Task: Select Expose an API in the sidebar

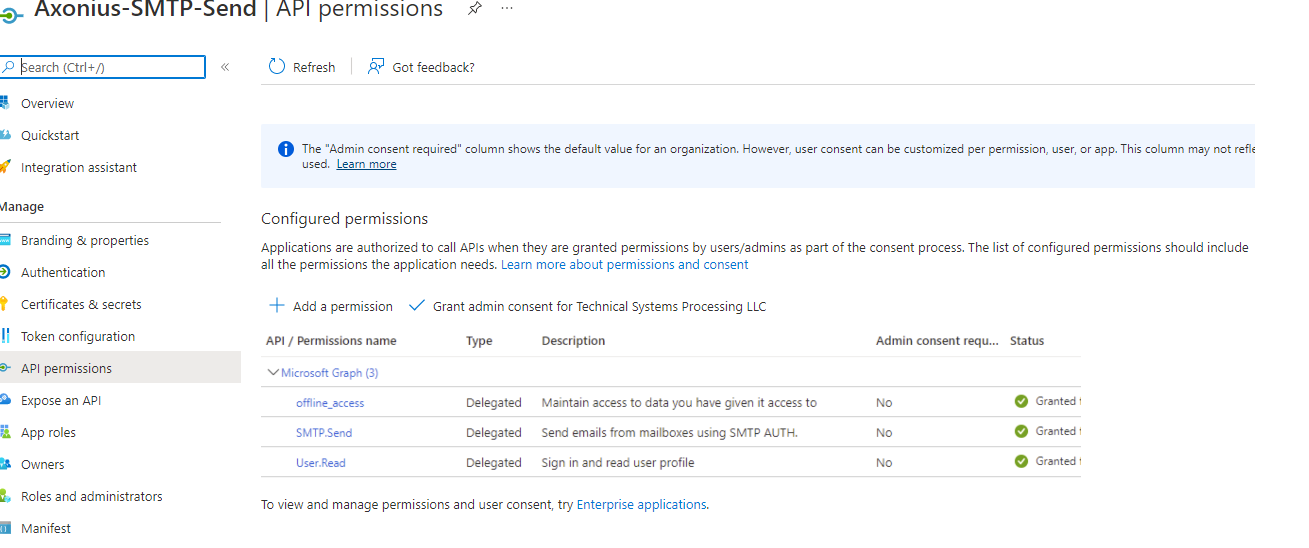Action: (61, 400)
